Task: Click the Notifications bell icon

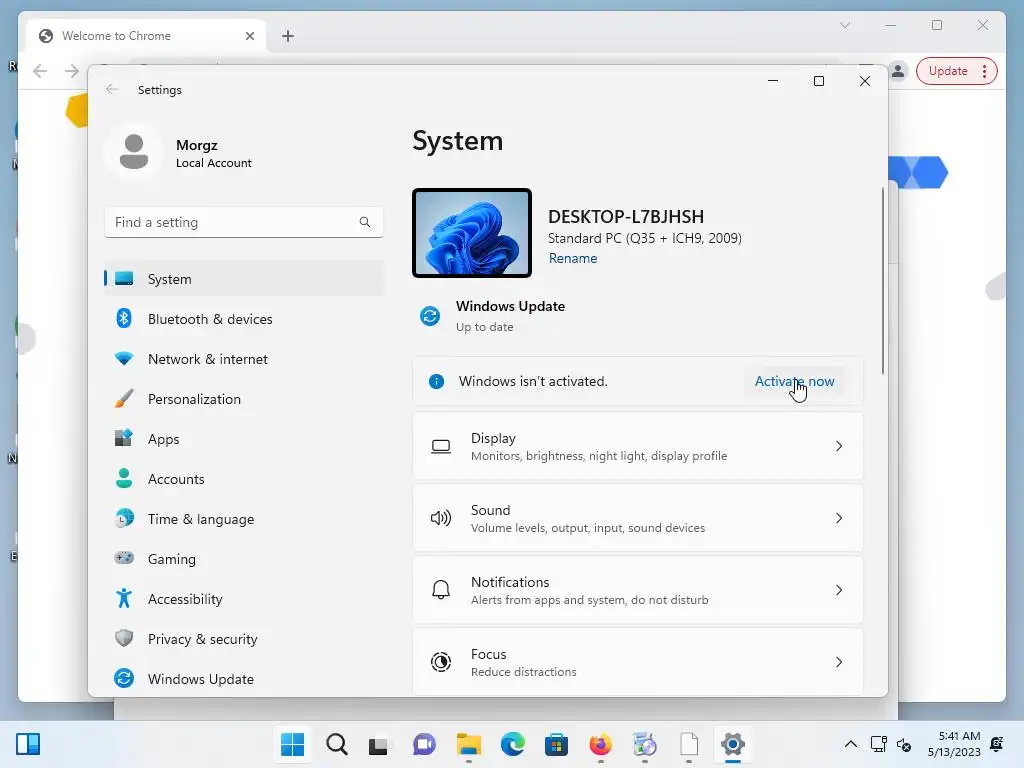Action: [441, 590]
